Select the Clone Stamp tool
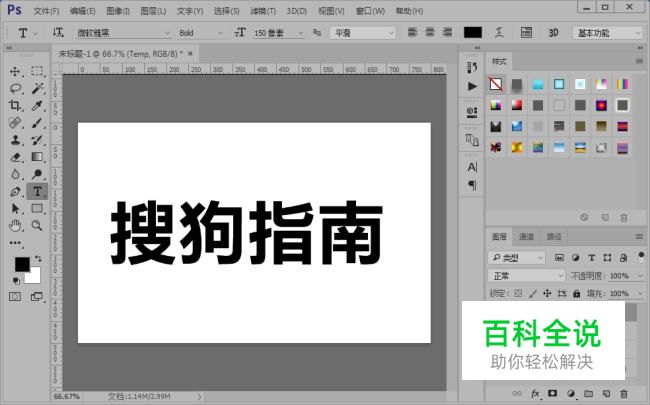The width and height of the screenshot is (650, 405). tap(15, 140)
